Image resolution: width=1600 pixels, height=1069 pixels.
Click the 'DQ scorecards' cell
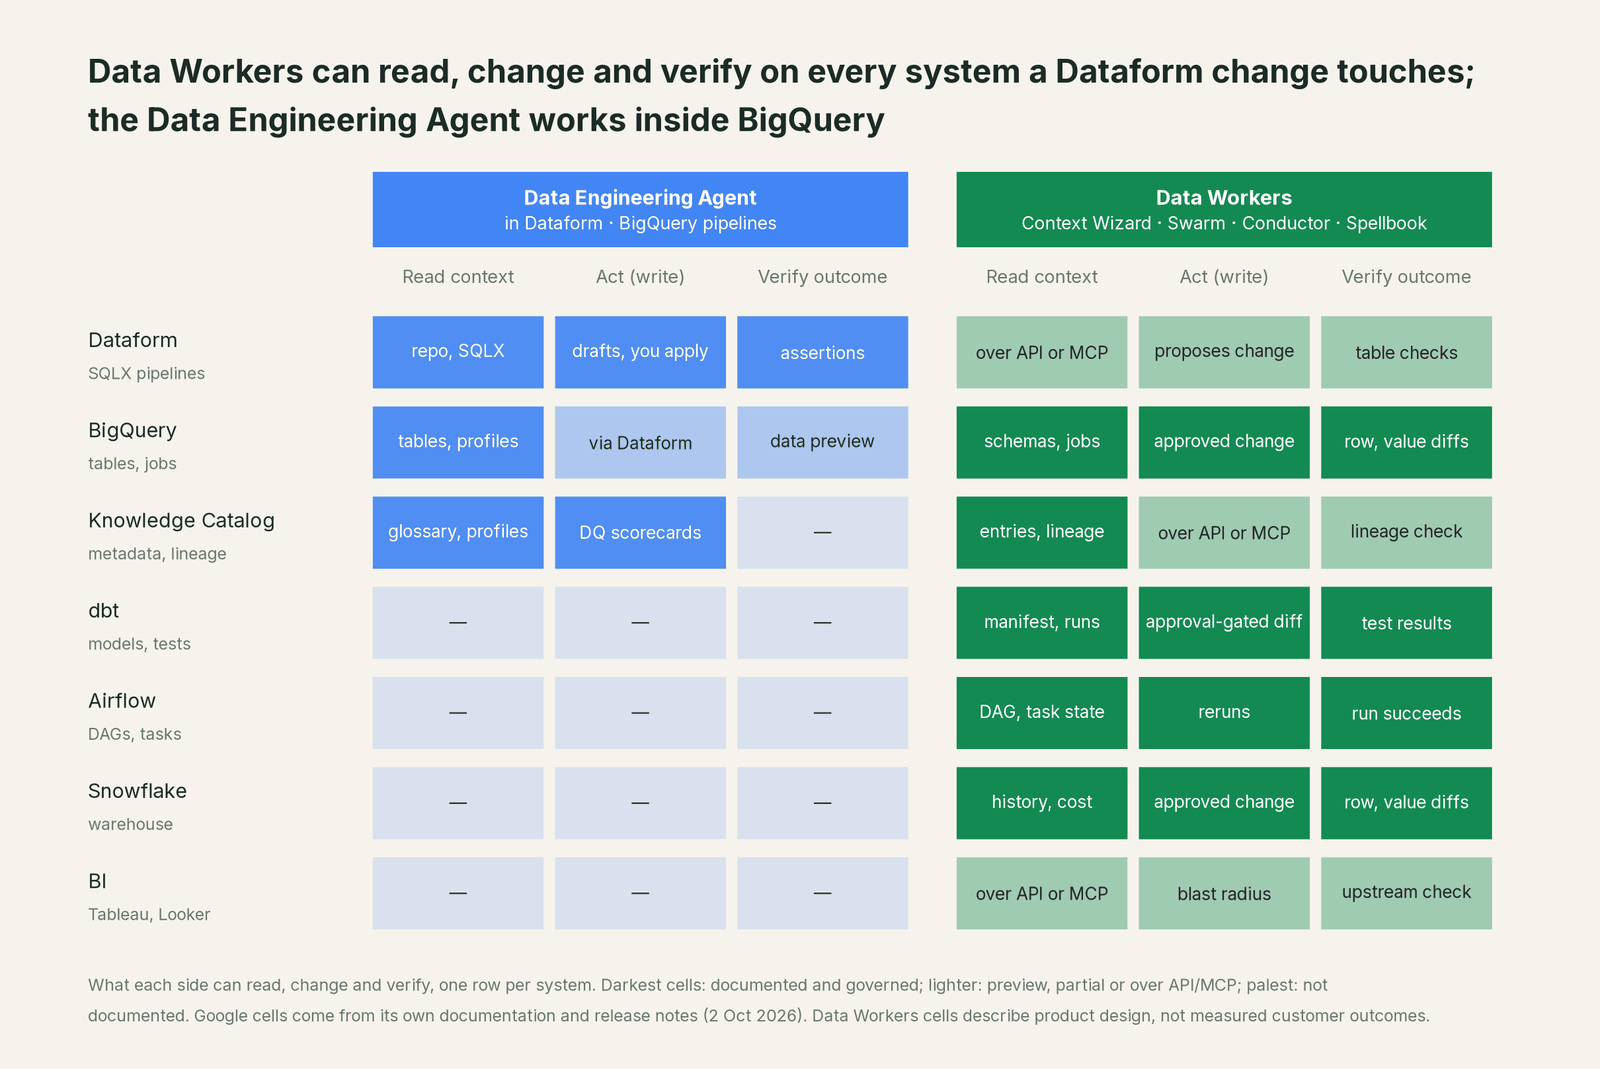(x=640, y=532)
